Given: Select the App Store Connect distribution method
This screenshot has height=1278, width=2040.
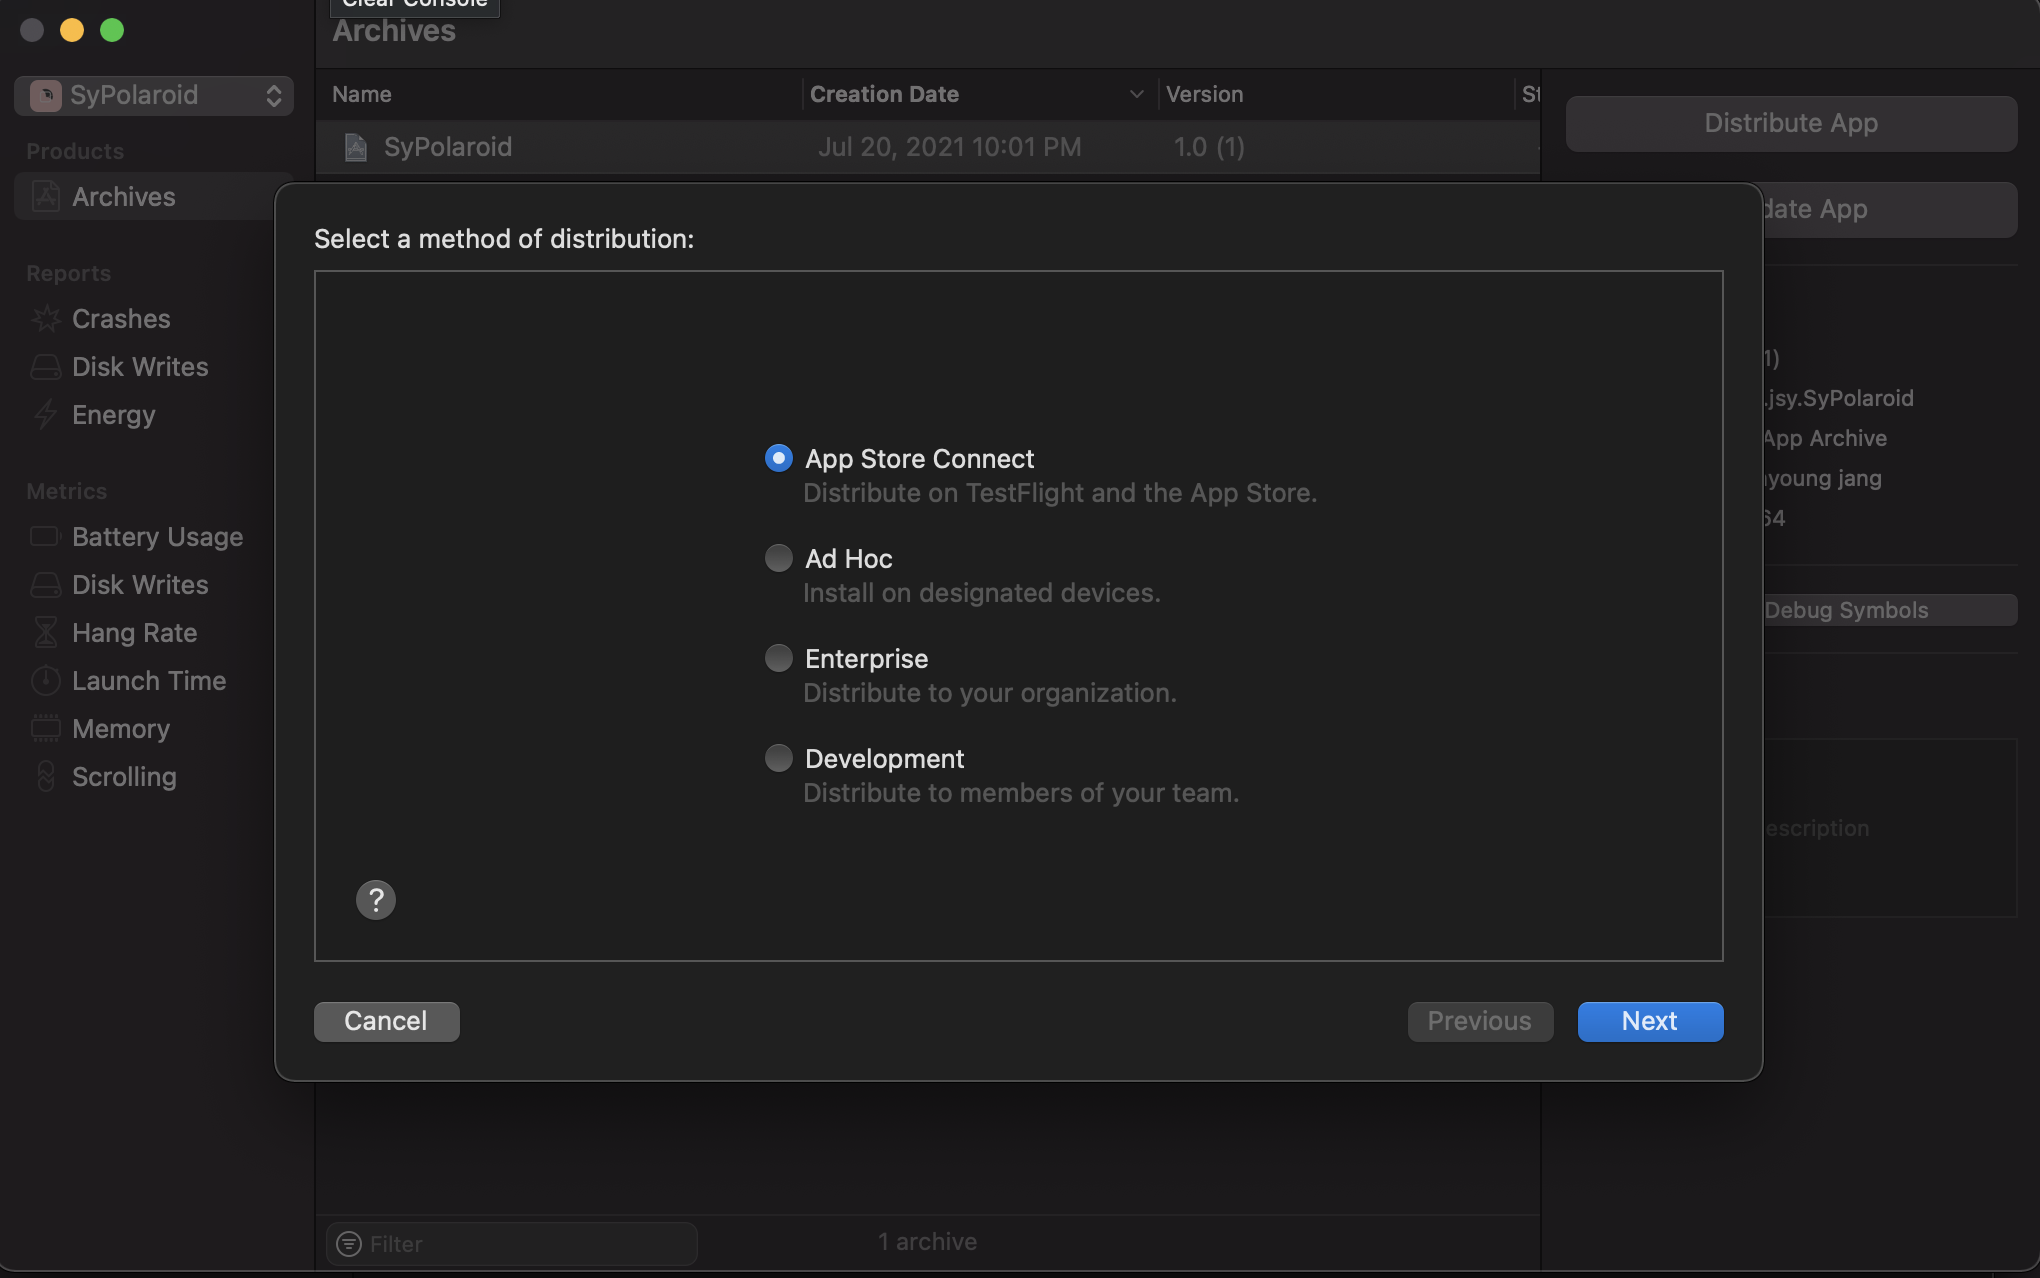Looking at the screenshot, I should (x=778, y=458).
